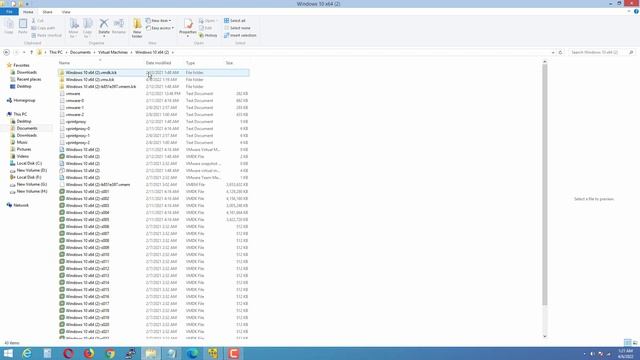Sort by the Date modified column header
Screen dimensions: 640x360
point(158,63)
